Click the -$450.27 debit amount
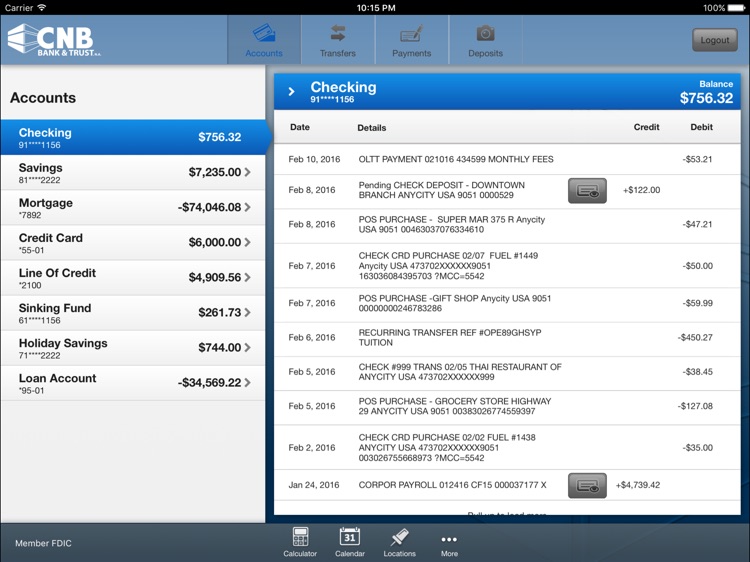This screenshot has height=562, width=750. tap(695, 338)
